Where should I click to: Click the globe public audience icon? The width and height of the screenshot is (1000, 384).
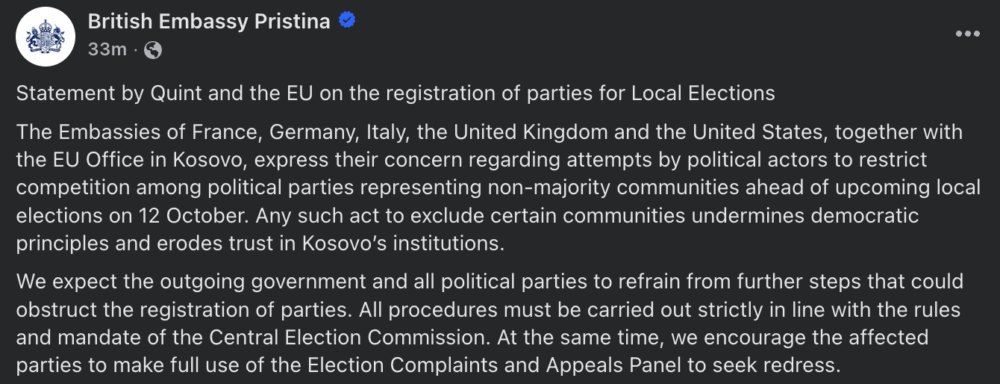153,50
